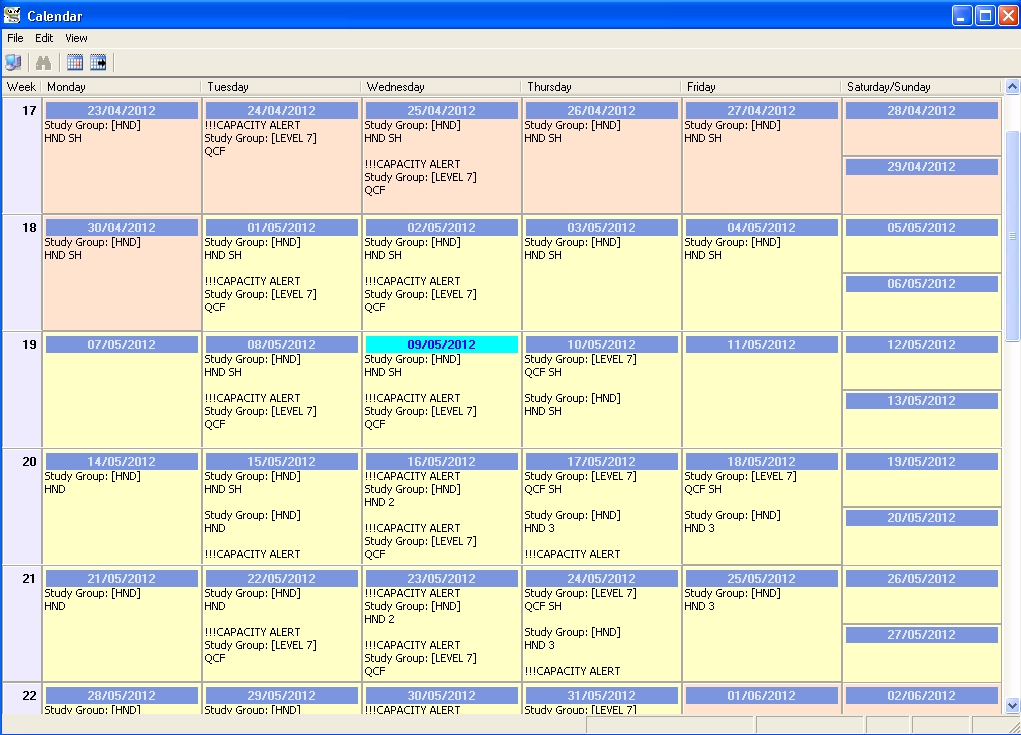The width and height of the screenshot is (1021, 735).
Task: Click week number 17
Action: click(29, 111)
